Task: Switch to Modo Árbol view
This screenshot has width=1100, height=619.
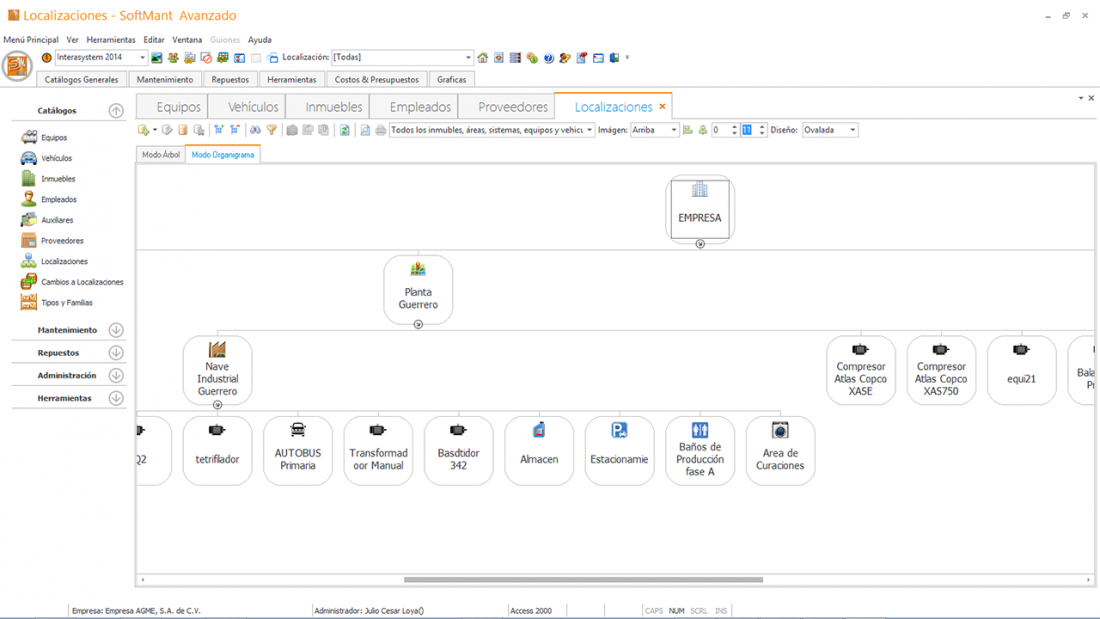Action: (x=161, y=155)
